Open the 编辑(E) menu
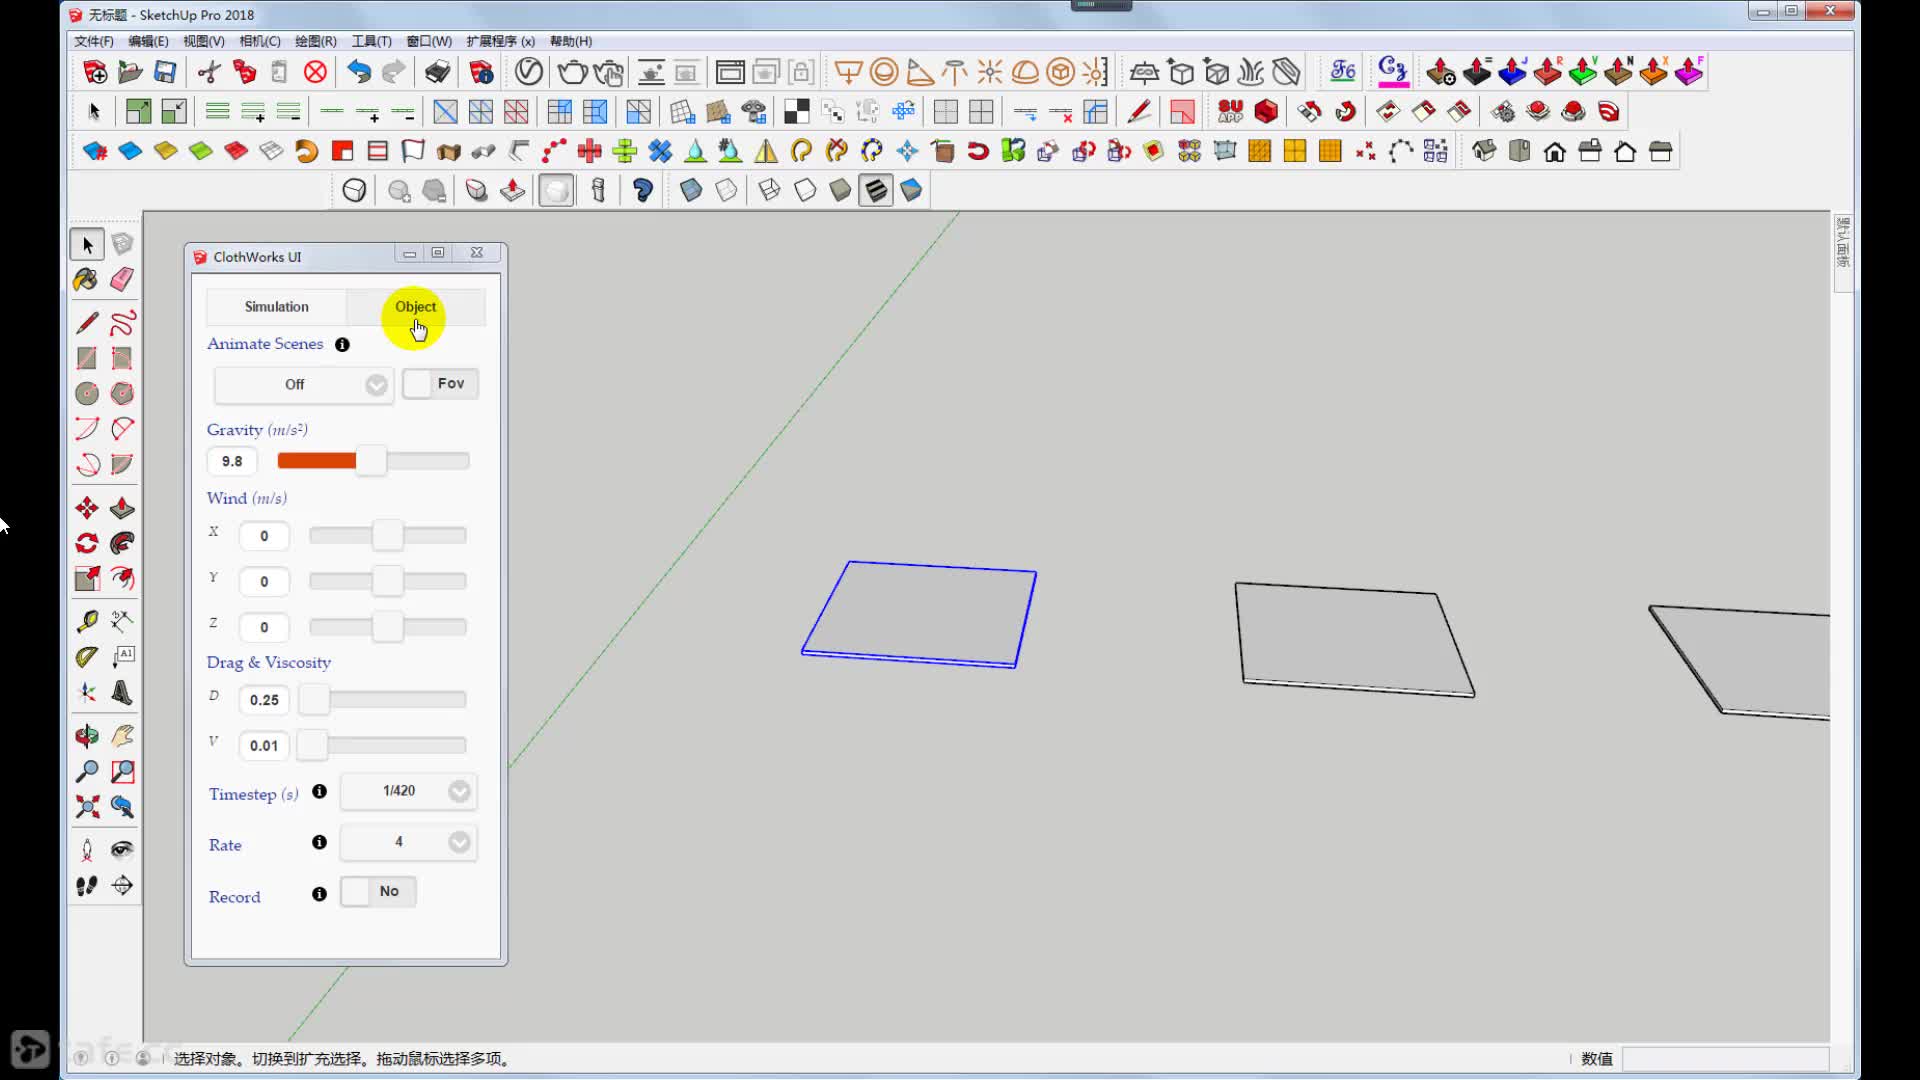 (x=148, y=41)
